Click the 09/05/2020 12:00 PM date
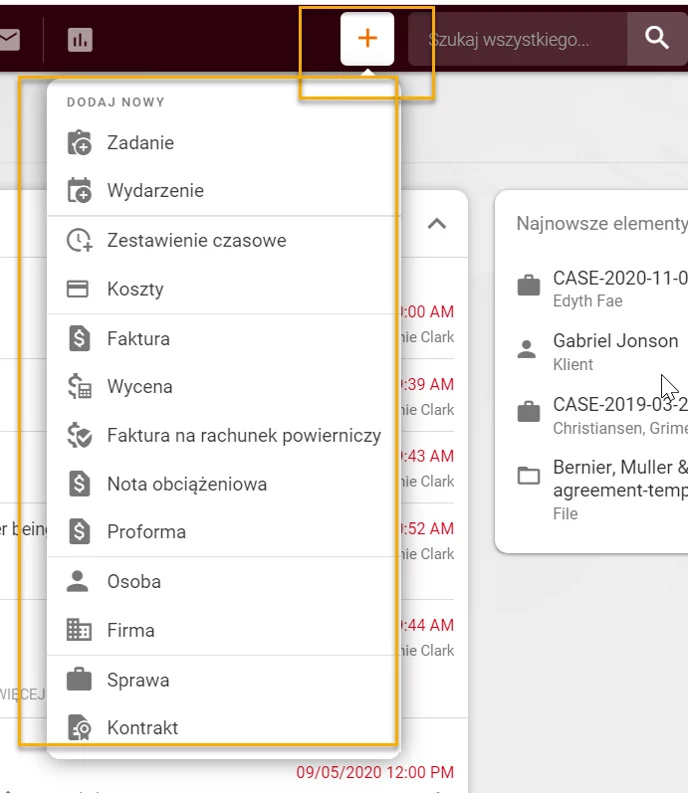This screenshot has width=688, height=793. point(375,772)
